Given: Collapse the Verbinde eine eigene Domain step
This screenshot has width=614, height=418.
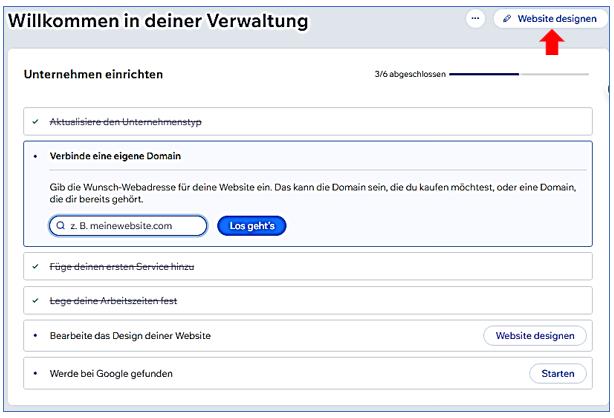Looking at the screenshot, I should 115,157.
